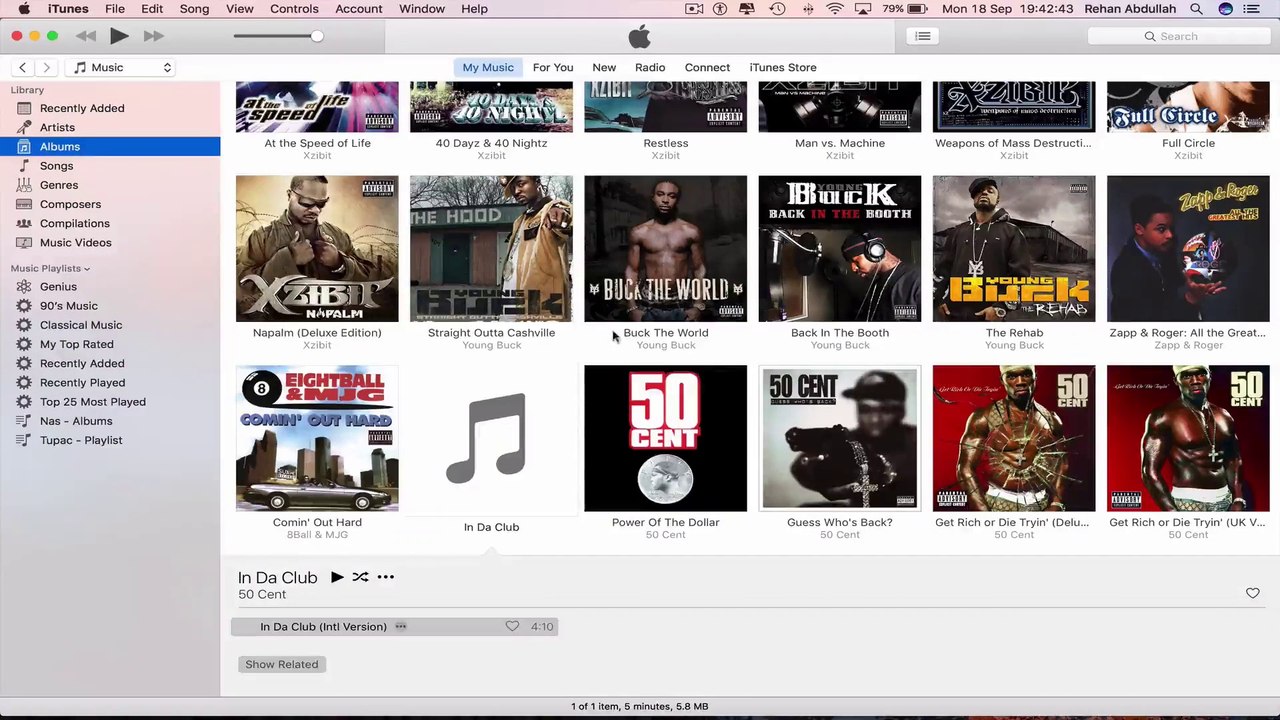Click the Show Related button
This screenshot has width=1280, height=720.
tap(282, 664)
